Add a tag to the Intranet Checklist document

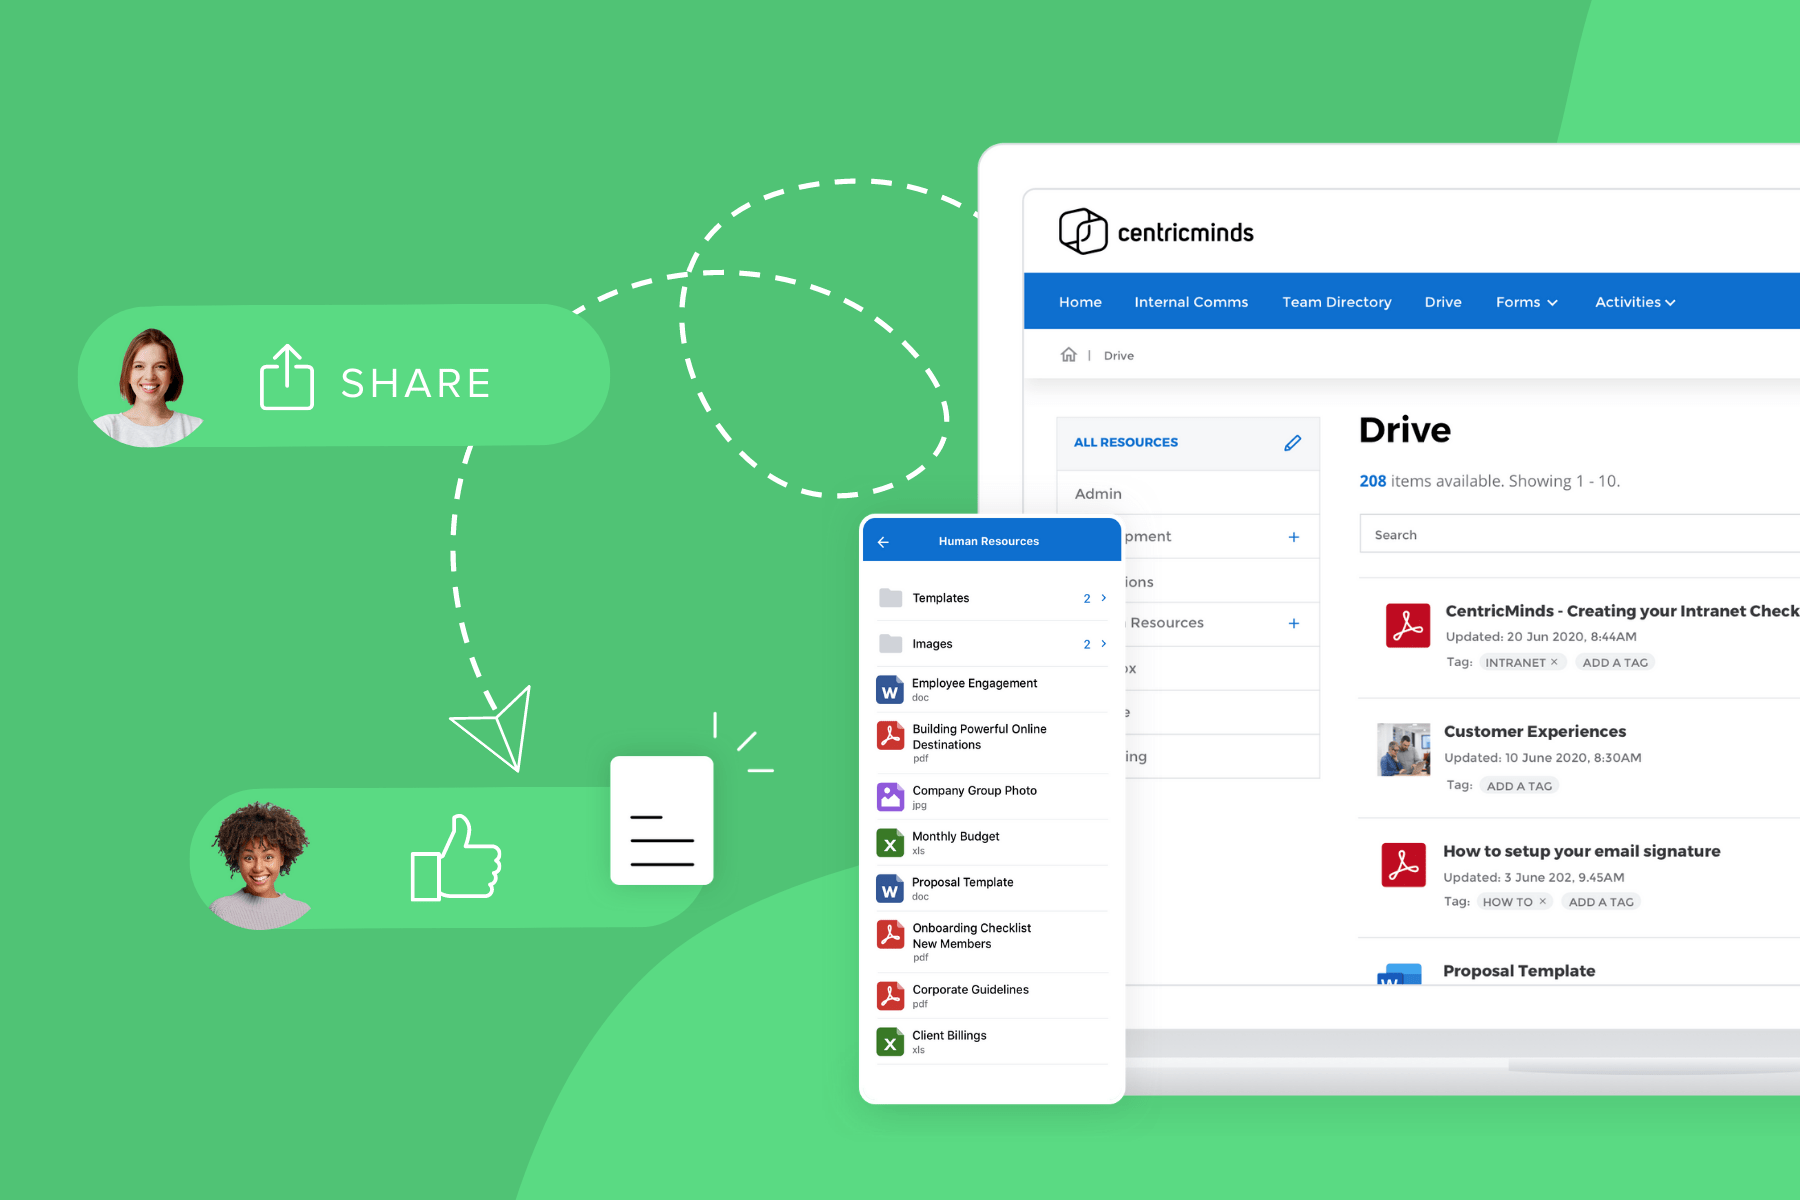[1615, 662]
